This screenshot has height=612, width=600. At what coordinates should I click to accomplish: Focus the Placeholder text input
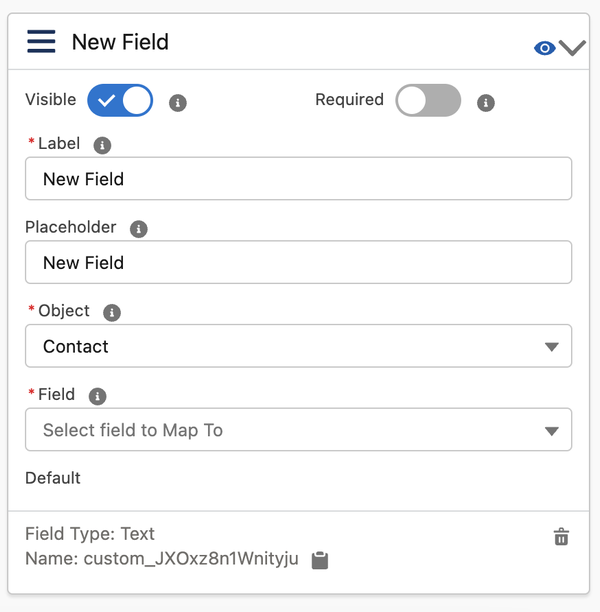pyautogui.click(x=298, y=263)
